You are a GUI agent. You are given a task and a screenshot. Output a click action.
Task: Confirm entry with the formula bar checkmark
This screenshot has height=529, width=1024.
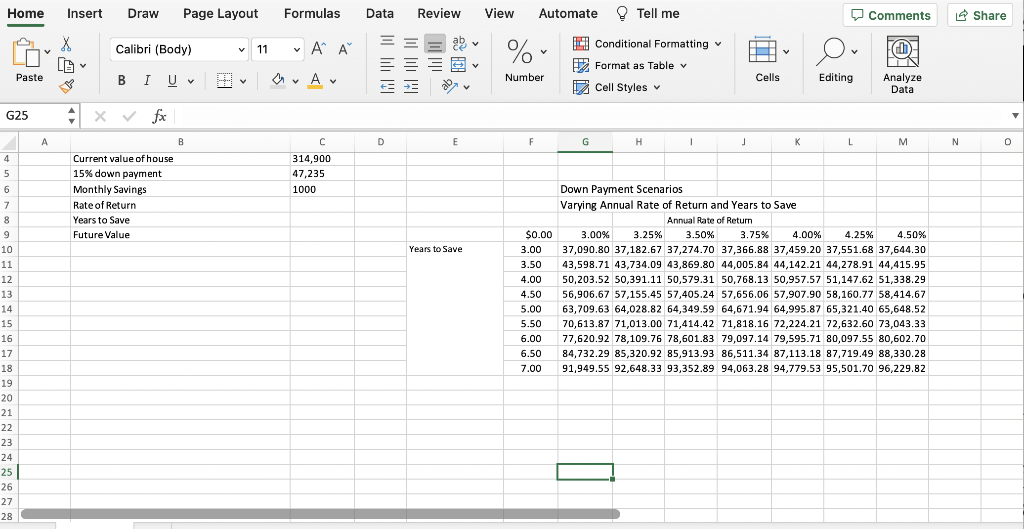click(x=129, y=116)
